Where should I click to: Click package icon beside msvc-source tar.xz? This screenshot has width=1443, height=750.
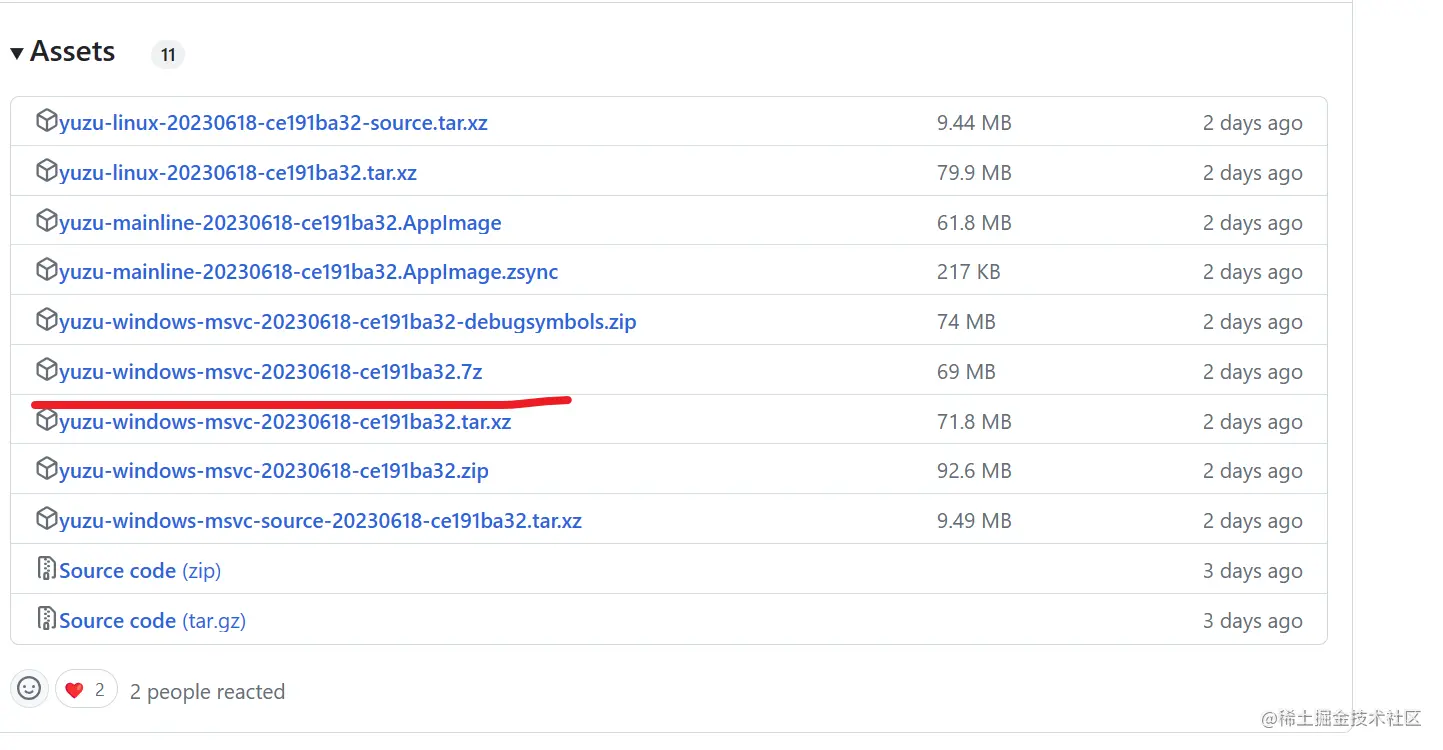pyautogui.click(x=46, y=519)
